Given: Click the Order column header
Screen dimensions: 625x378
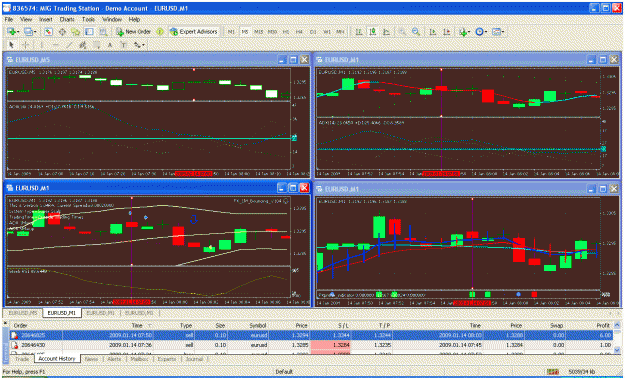Looking at the screenshot, I should click(21, 325).
